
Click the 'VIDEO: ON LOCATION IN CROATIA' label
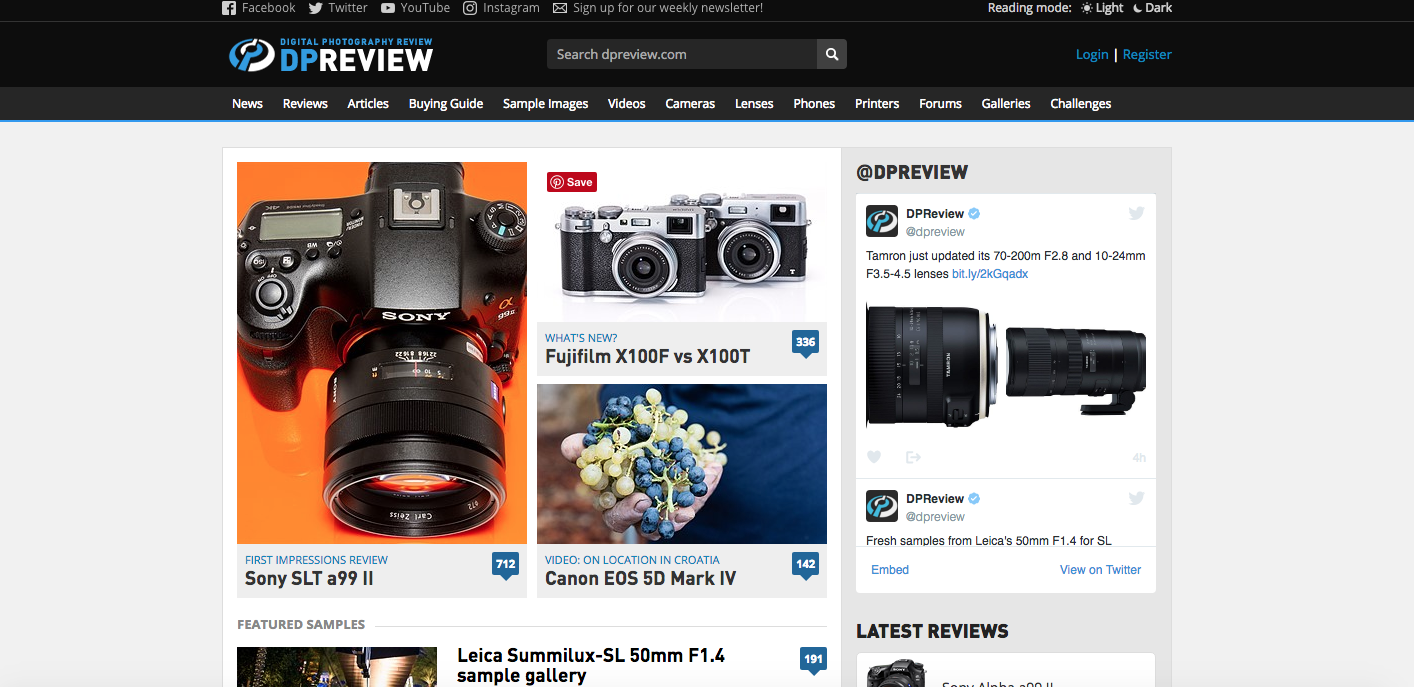pyautogui.click(x=632, y=560)
